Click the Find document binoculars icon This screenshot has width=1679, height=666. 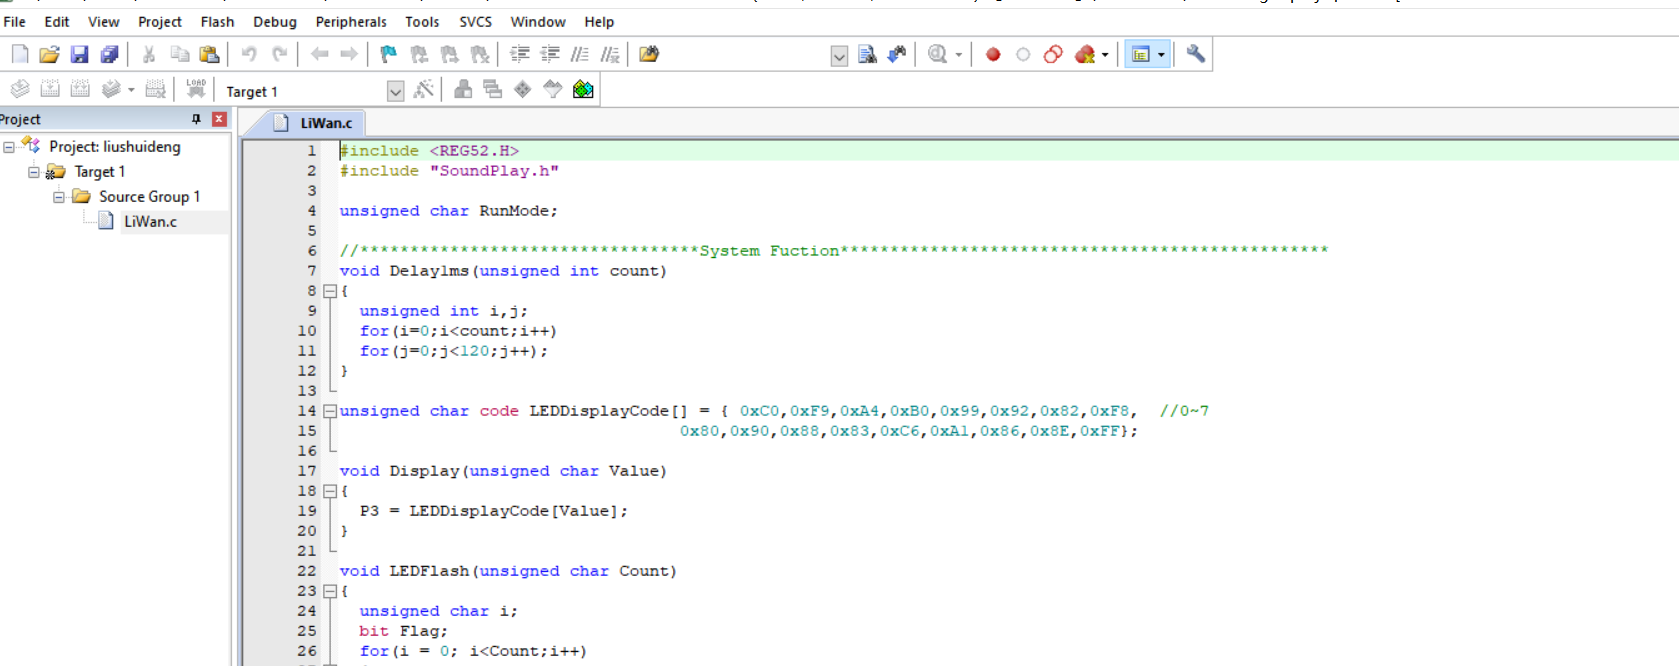[867, 54]
